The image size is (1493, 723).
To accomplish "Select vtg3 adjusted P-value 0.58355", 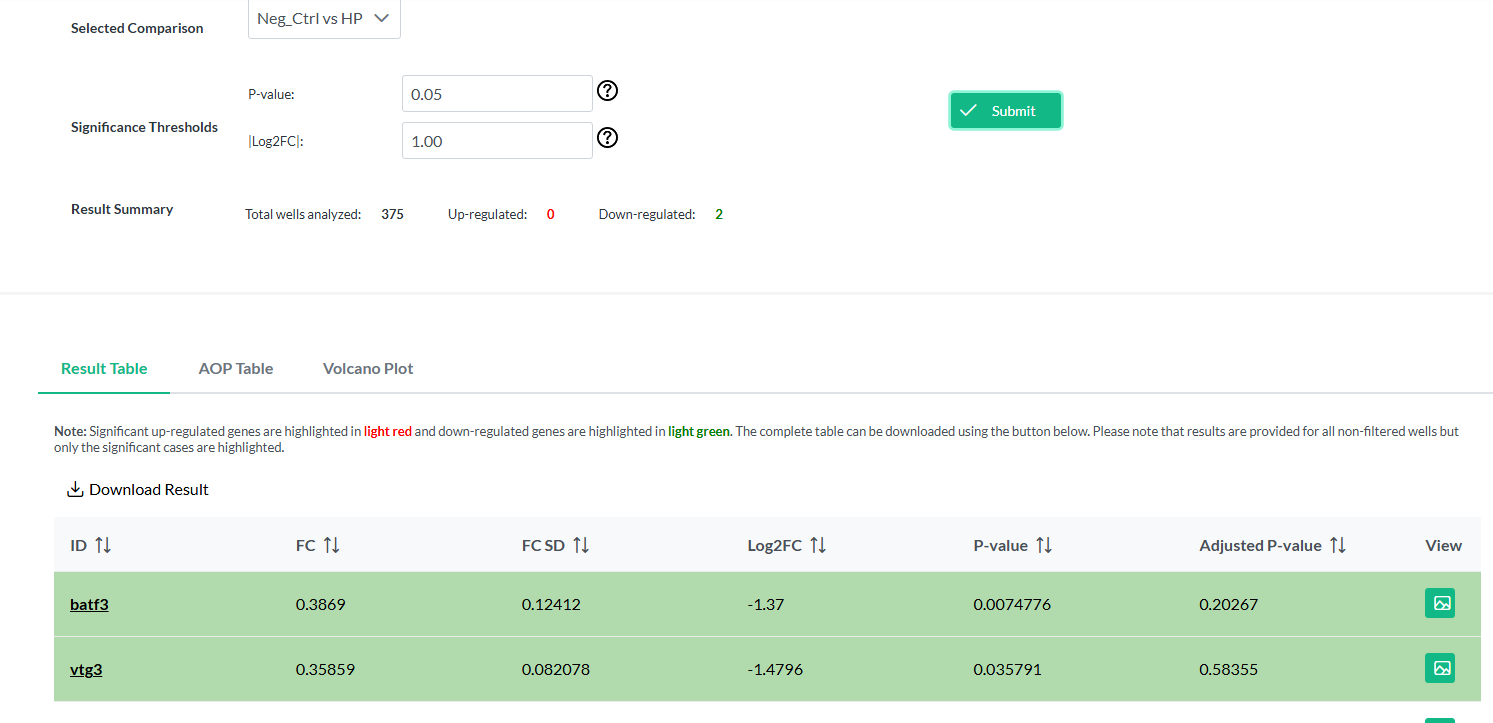I will coord(1229,669).
